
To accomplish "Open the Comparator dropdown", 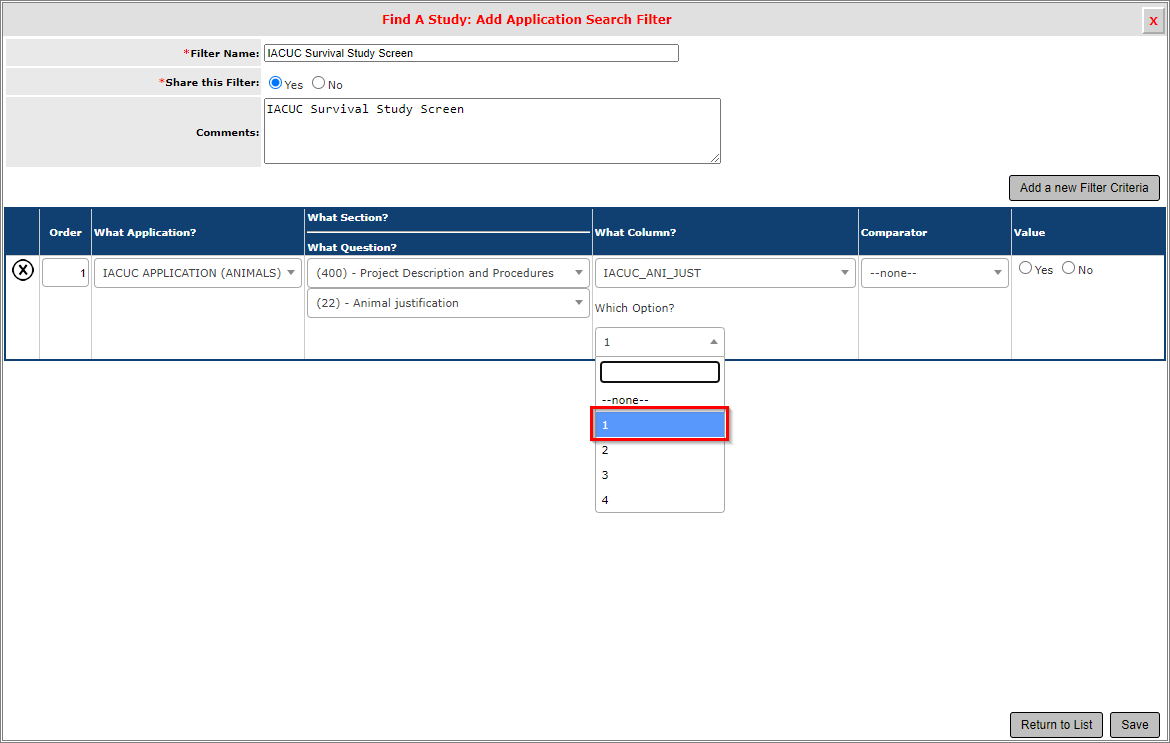I will (934, 273).
